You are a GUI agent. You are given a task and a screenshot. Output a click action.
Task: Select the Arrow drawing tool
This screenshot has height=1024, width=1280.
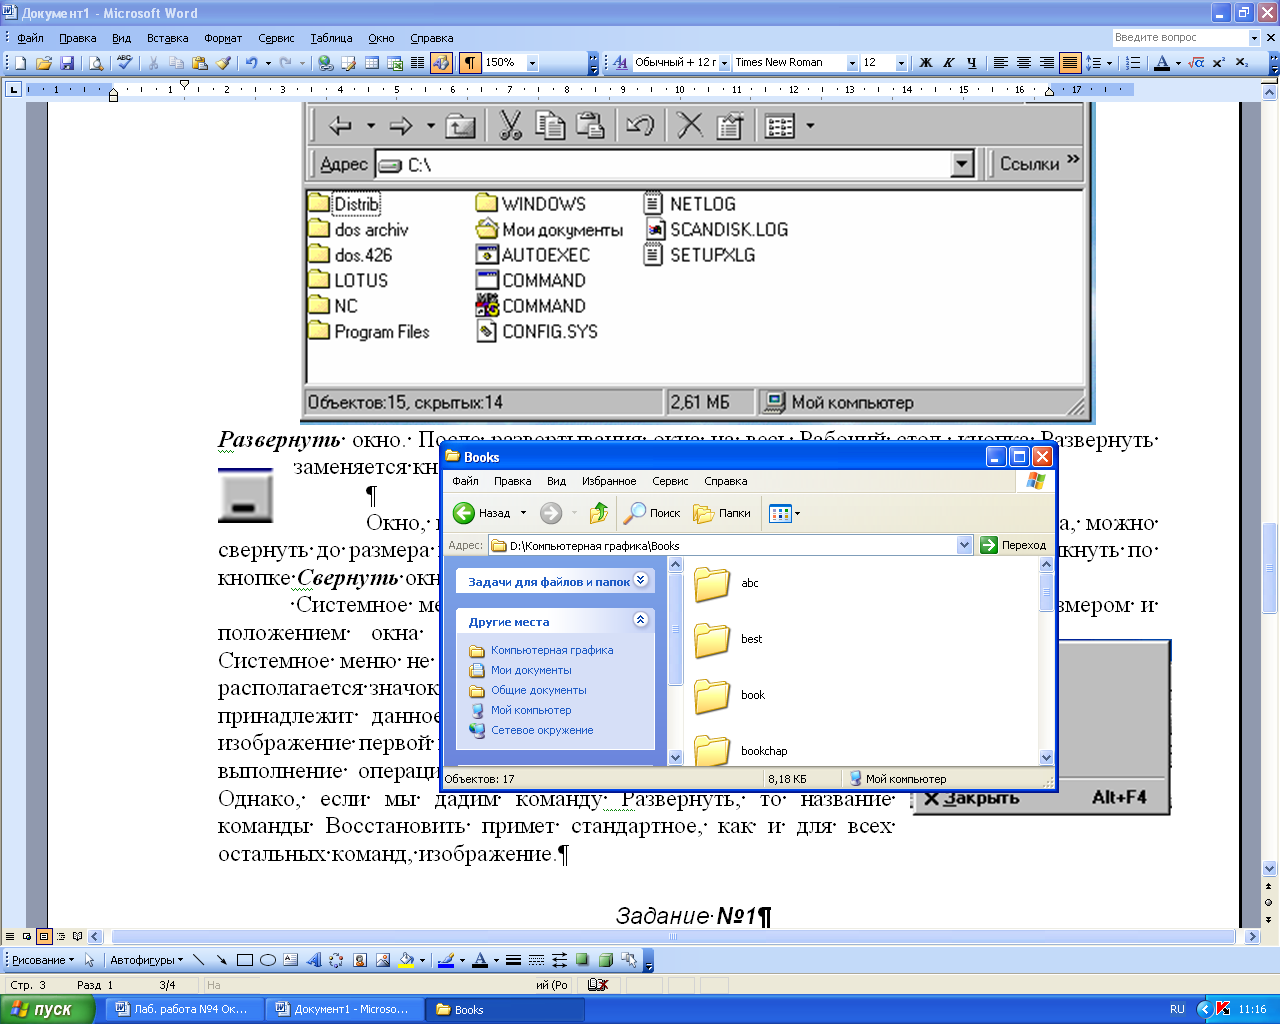[221, 960]
